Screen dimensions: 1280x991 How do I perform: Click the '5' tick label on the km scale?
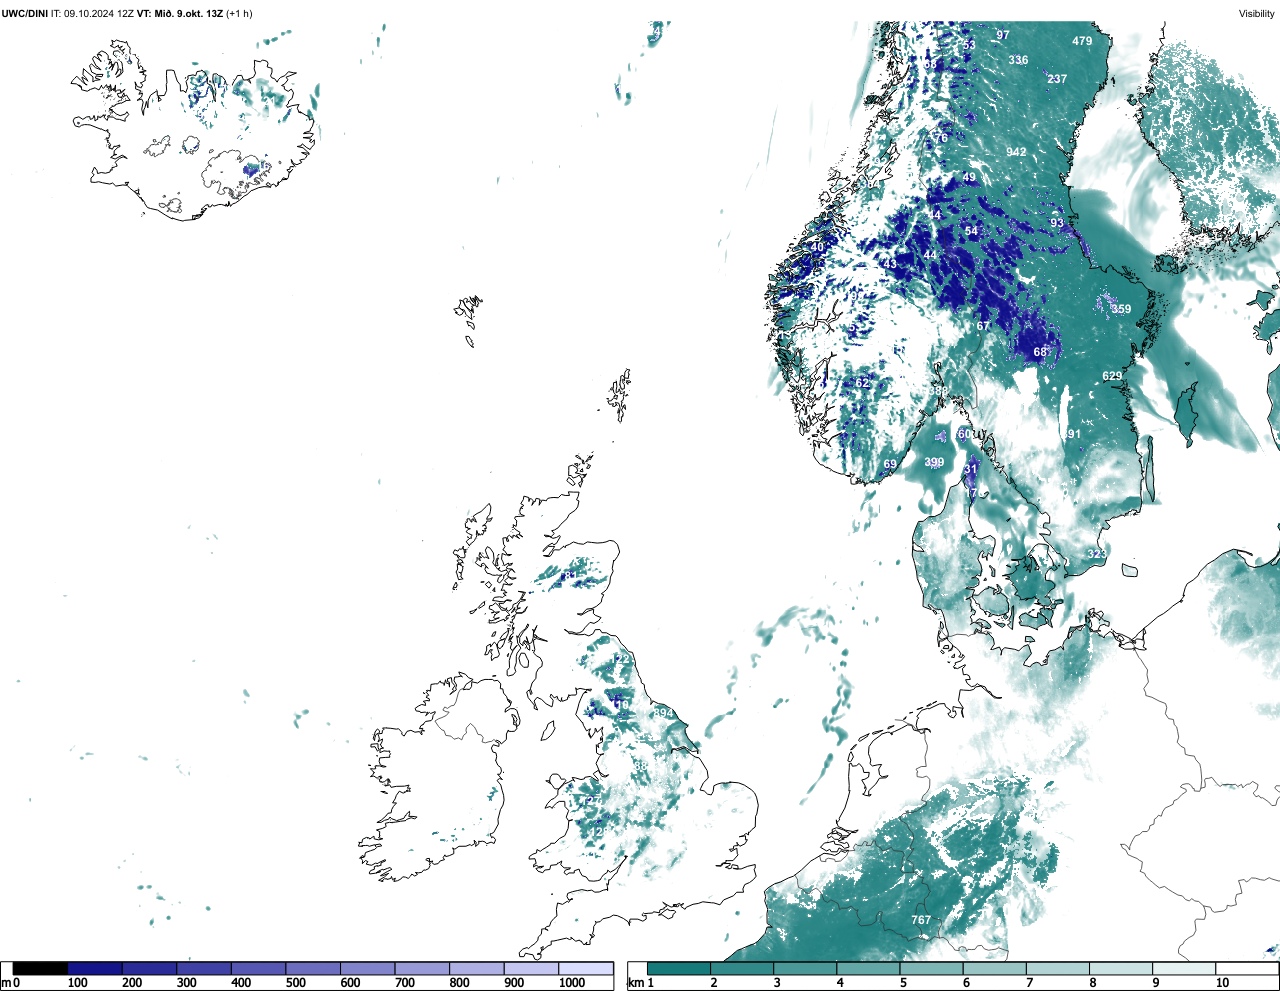coord(903,983)
